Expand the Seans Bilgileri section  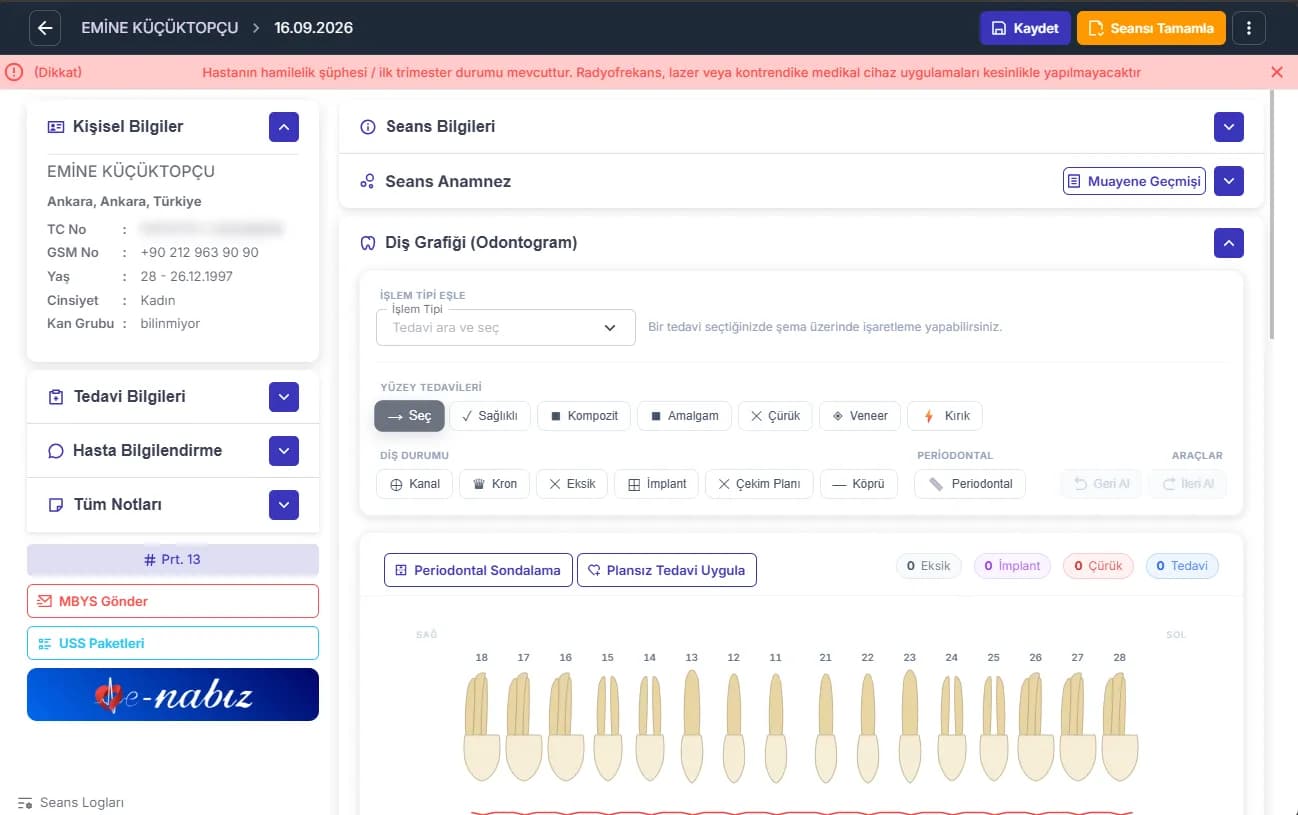tap(1229, 127)
